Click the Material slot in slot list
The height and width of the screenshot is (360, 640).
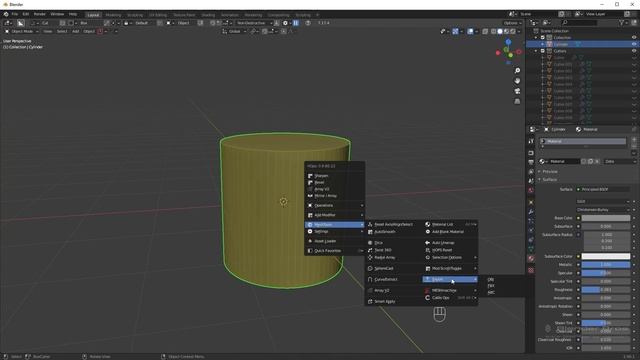pyautogui.click(x=582, y=141)
